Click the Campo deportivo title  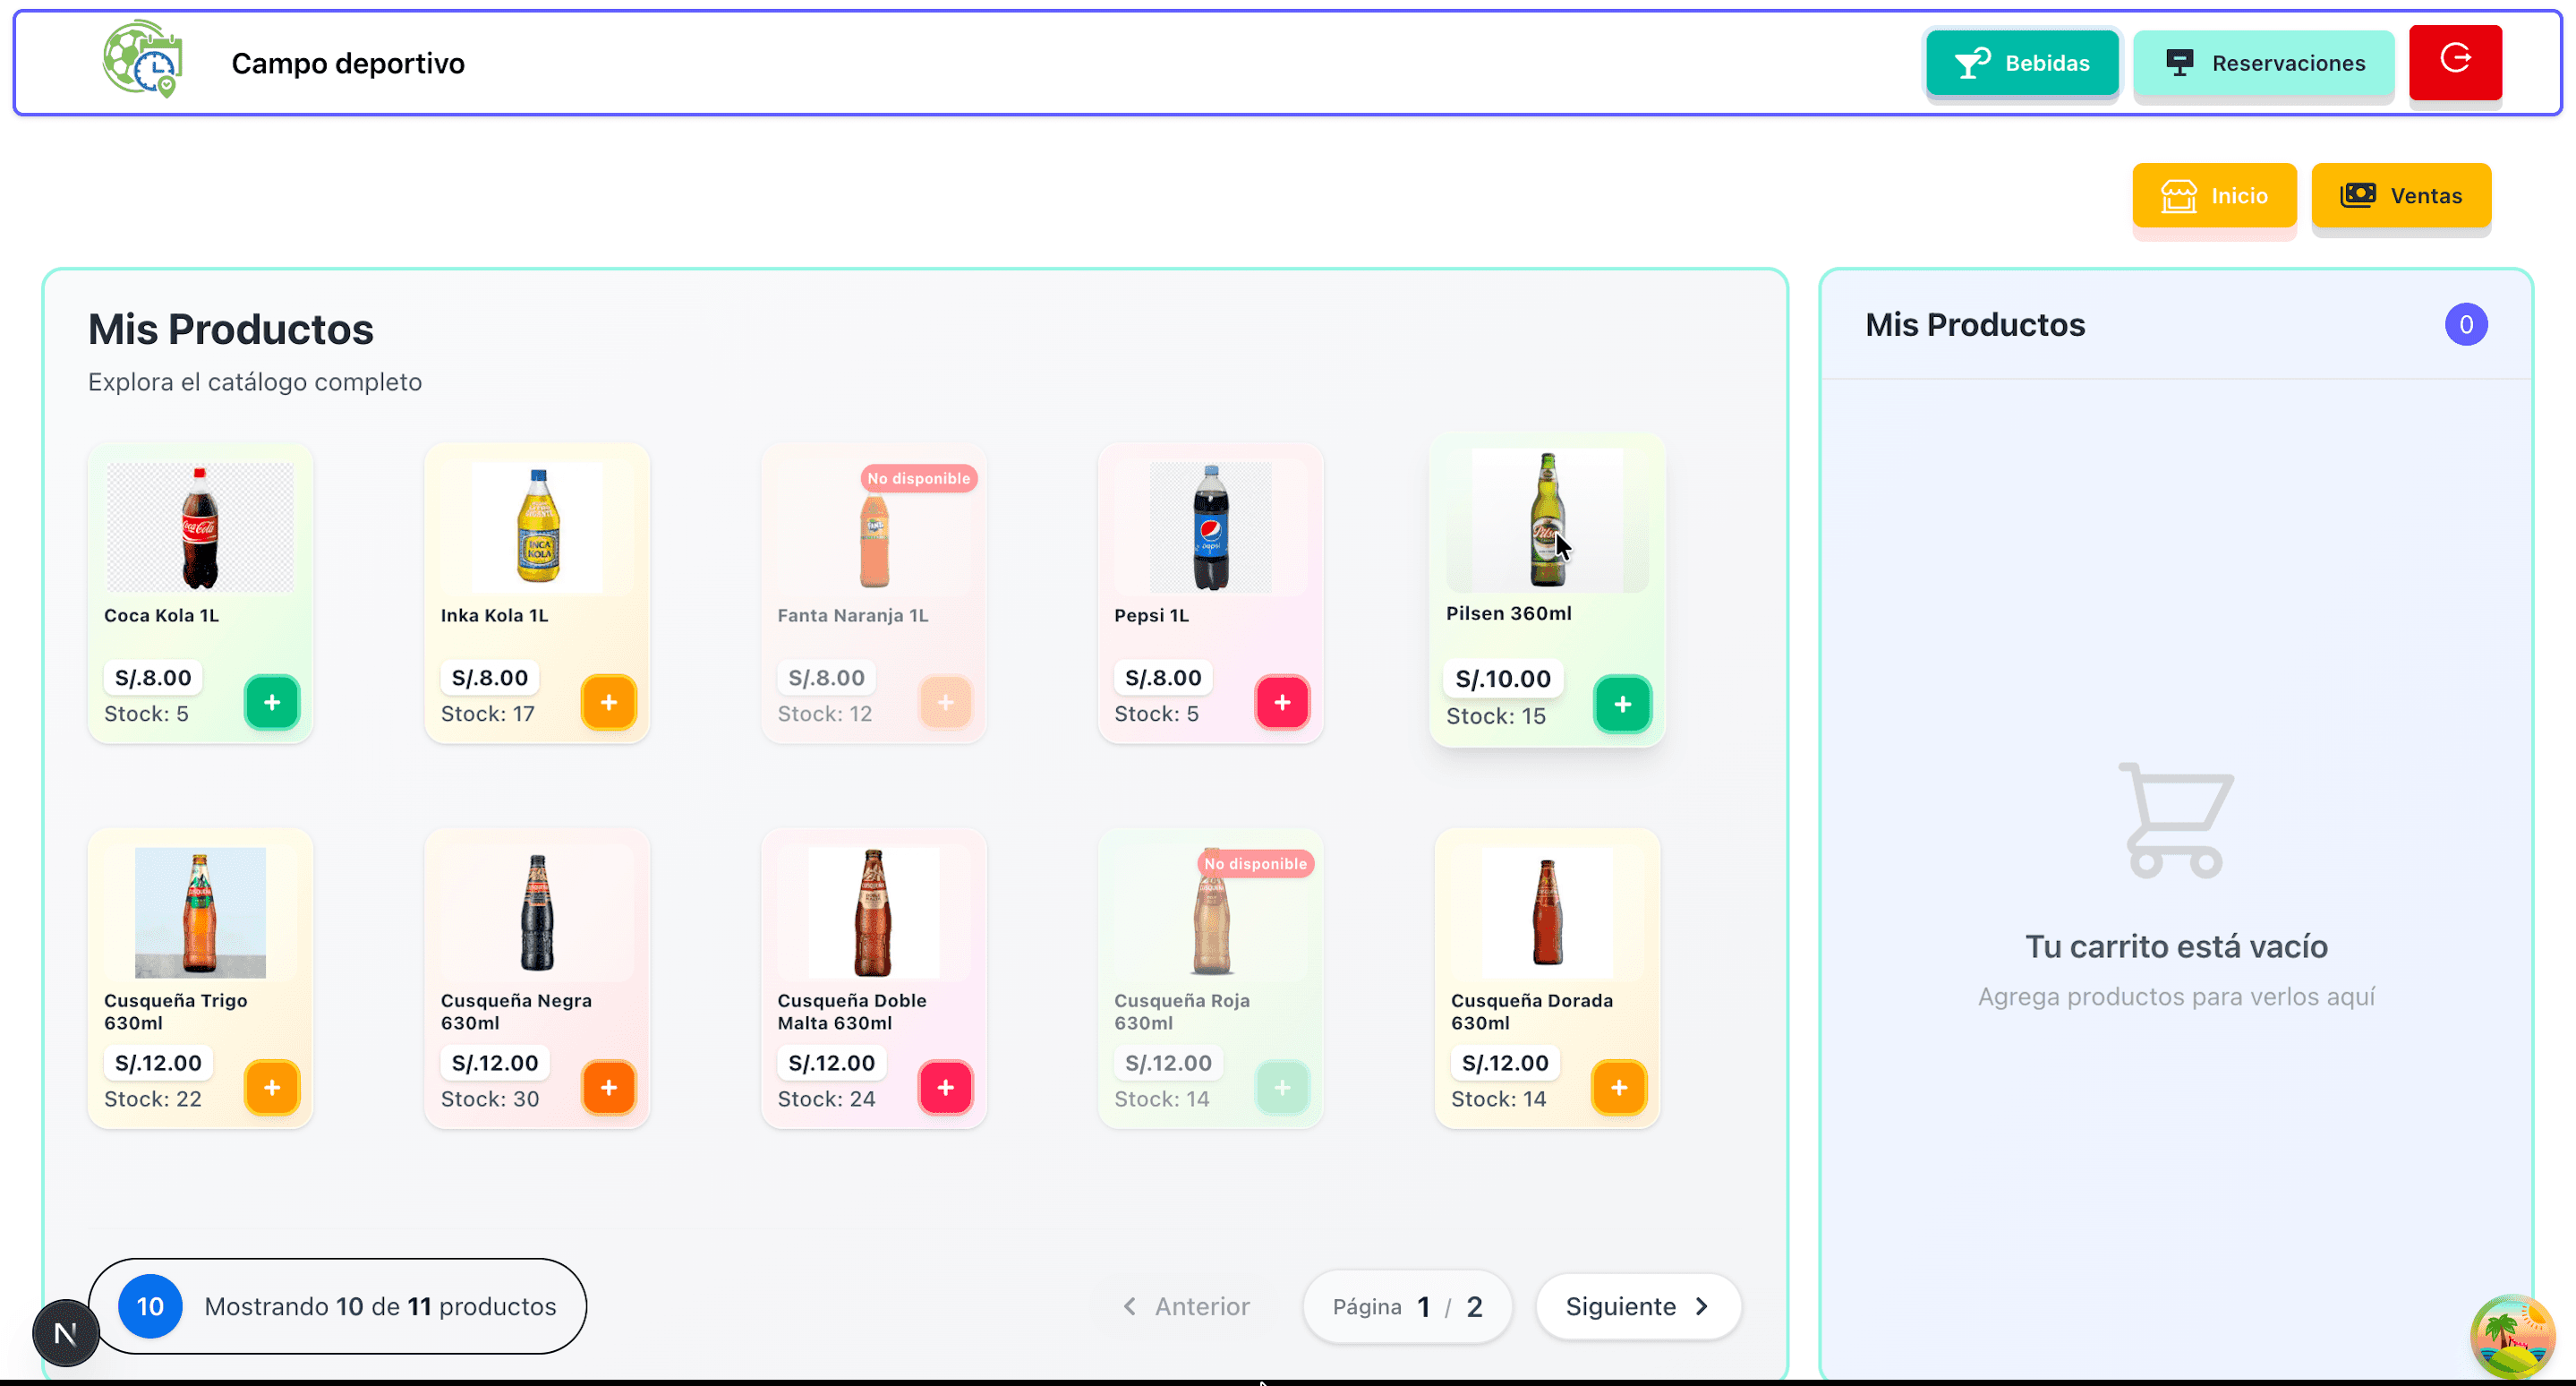click(x=348, y=63)
